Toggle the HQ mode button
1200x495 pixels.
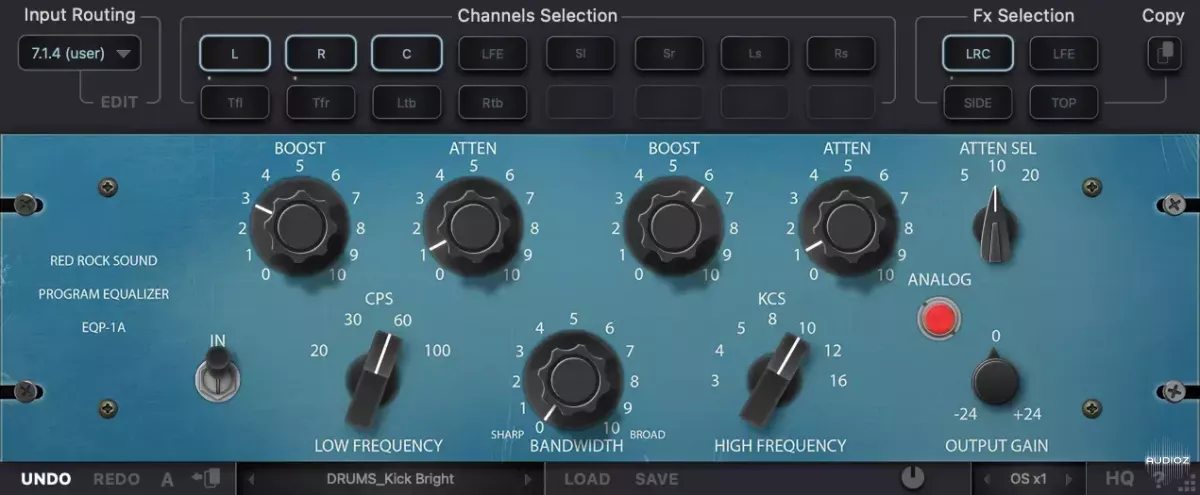[1120, 479]
